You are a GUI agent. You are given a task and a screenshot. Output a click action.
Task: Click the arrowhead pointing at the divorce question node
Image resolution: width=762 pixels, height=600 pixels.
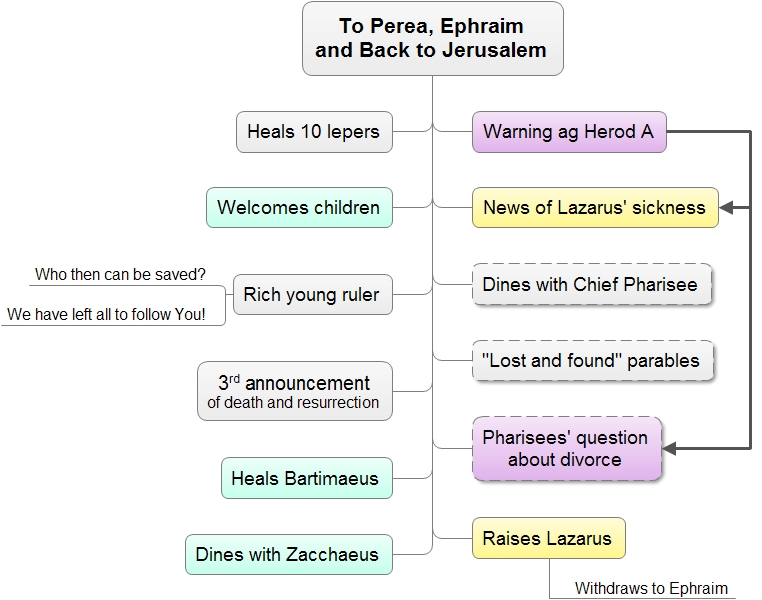coord(669,449)
